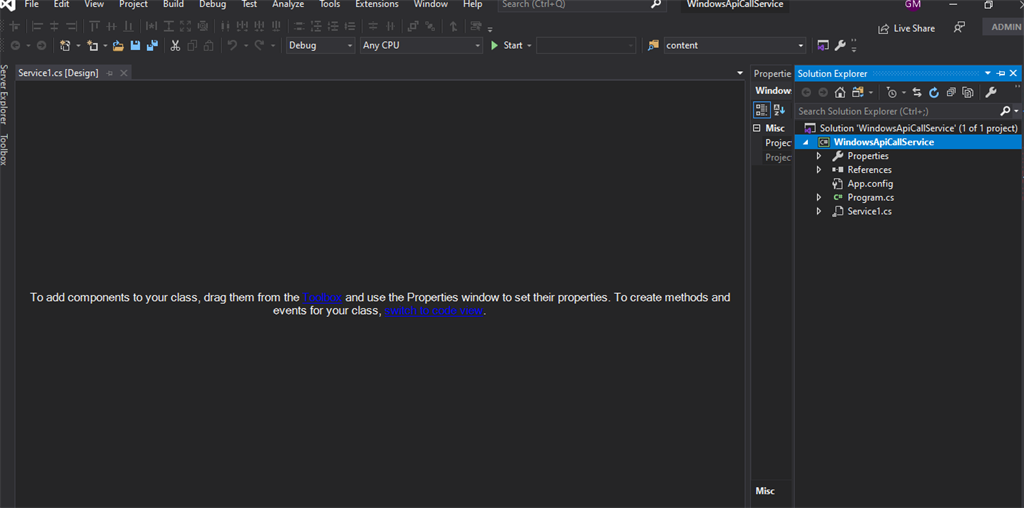Open the Any CPU platform dropdown
Viewport: 1024px width, 508px height.
pyautogui.click(x=420, y=45)
